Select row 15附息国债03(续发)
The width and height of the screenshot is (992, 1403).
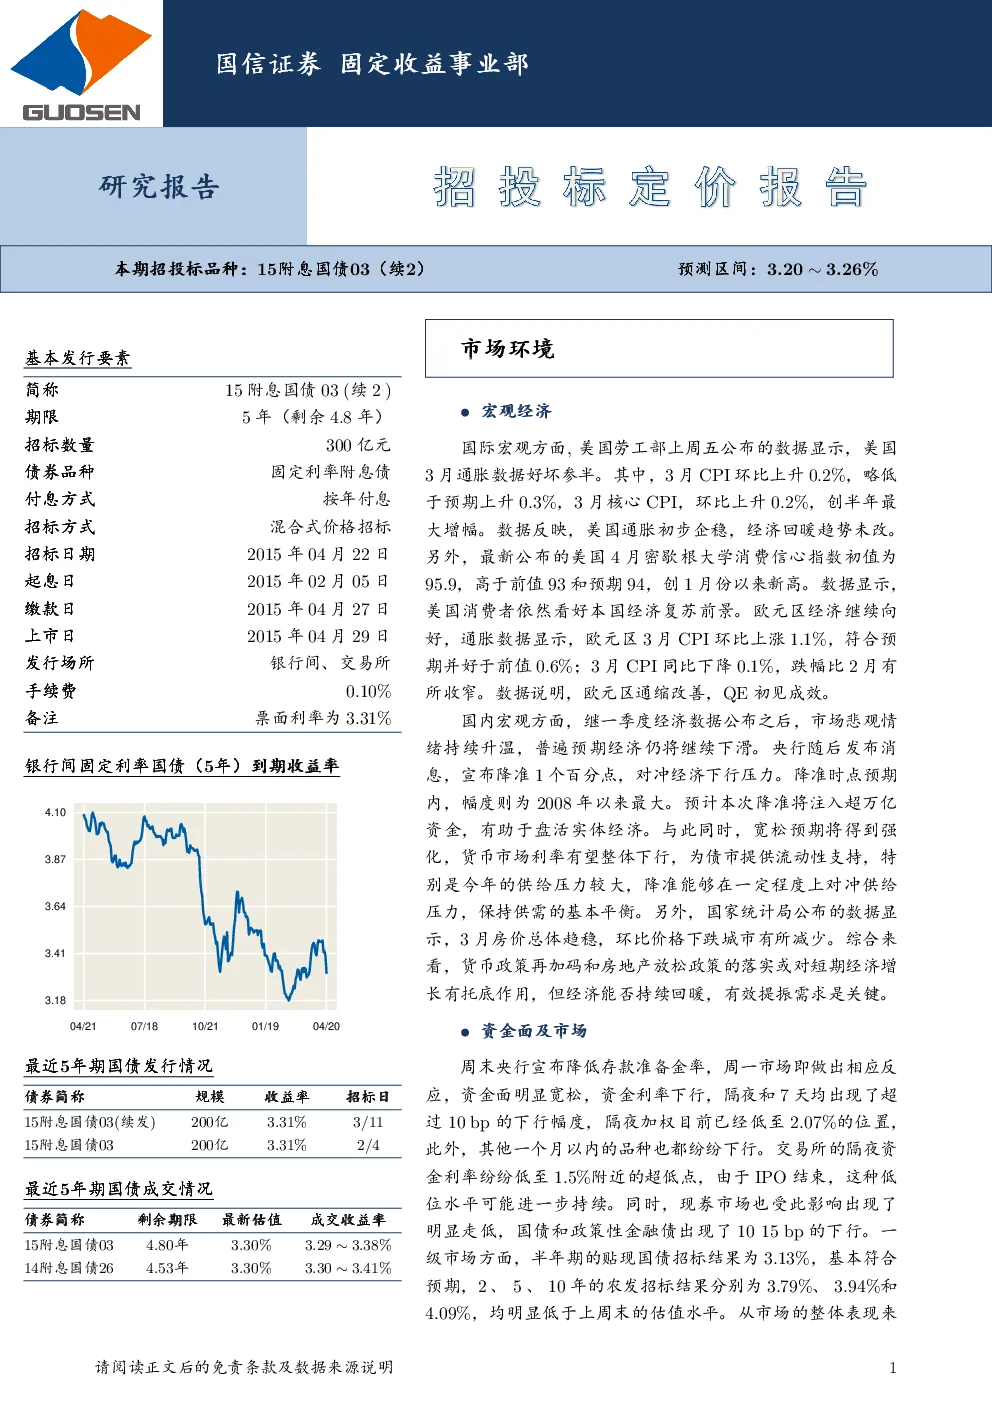pyautogui.click(x=213, y=1122)
